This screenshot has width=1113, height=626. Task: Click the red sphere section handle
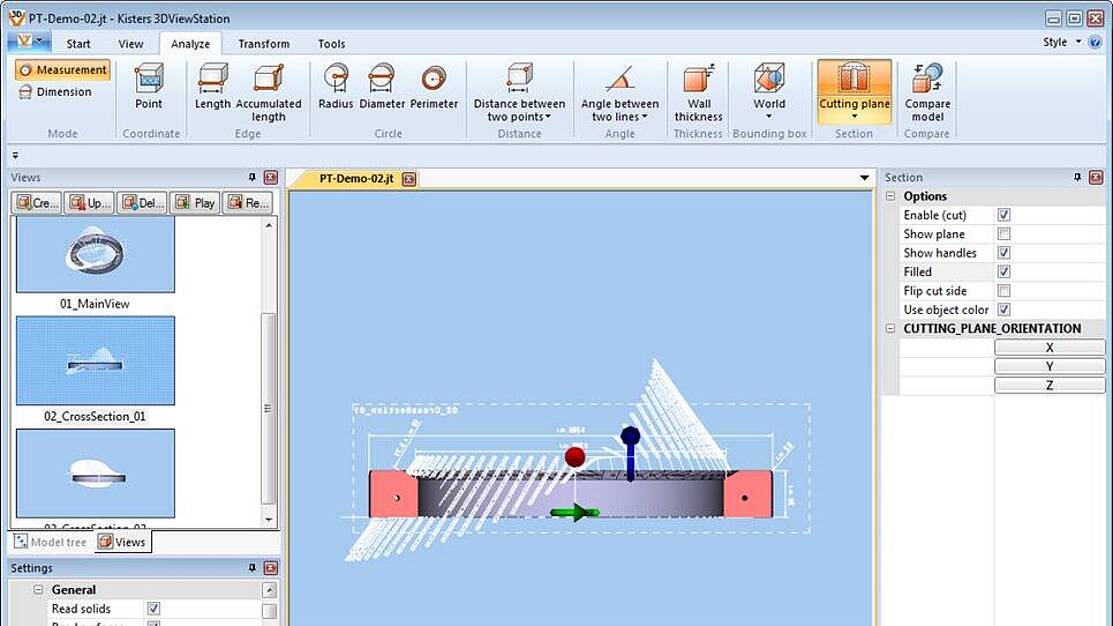click(x=575, y=456)
